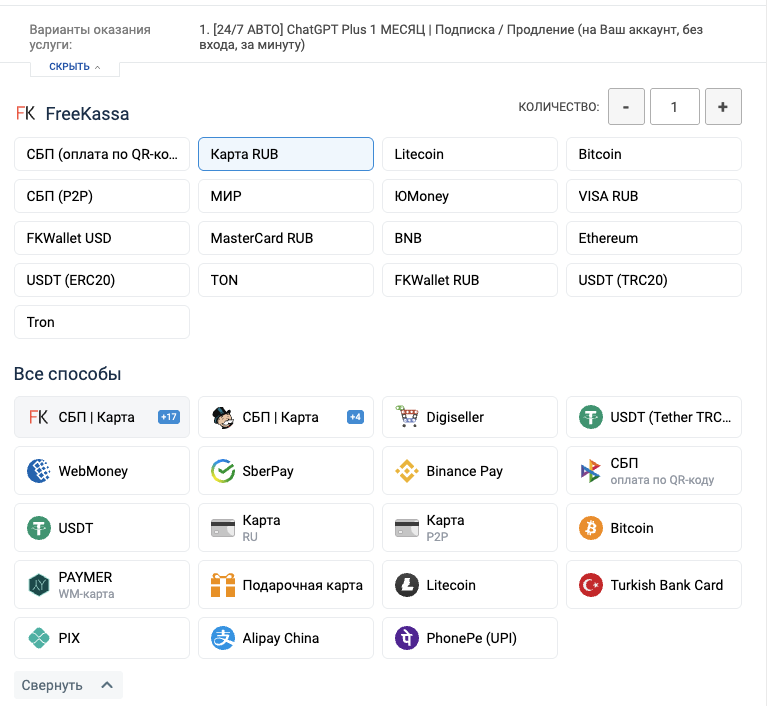Click the SberPay checkmark icon
767x706 pixels.
coord(223,471)
